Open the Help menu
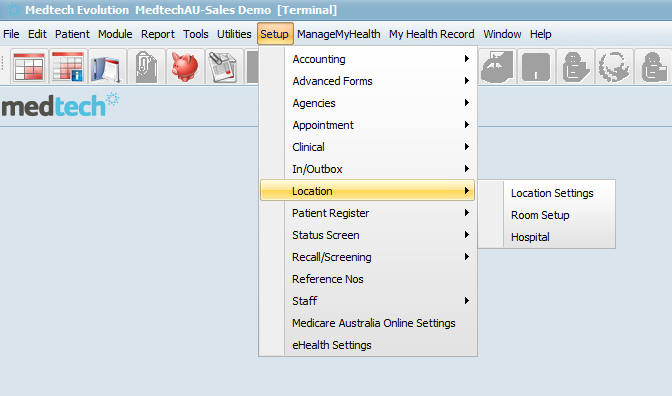The image size is (672, 396). 540,34
